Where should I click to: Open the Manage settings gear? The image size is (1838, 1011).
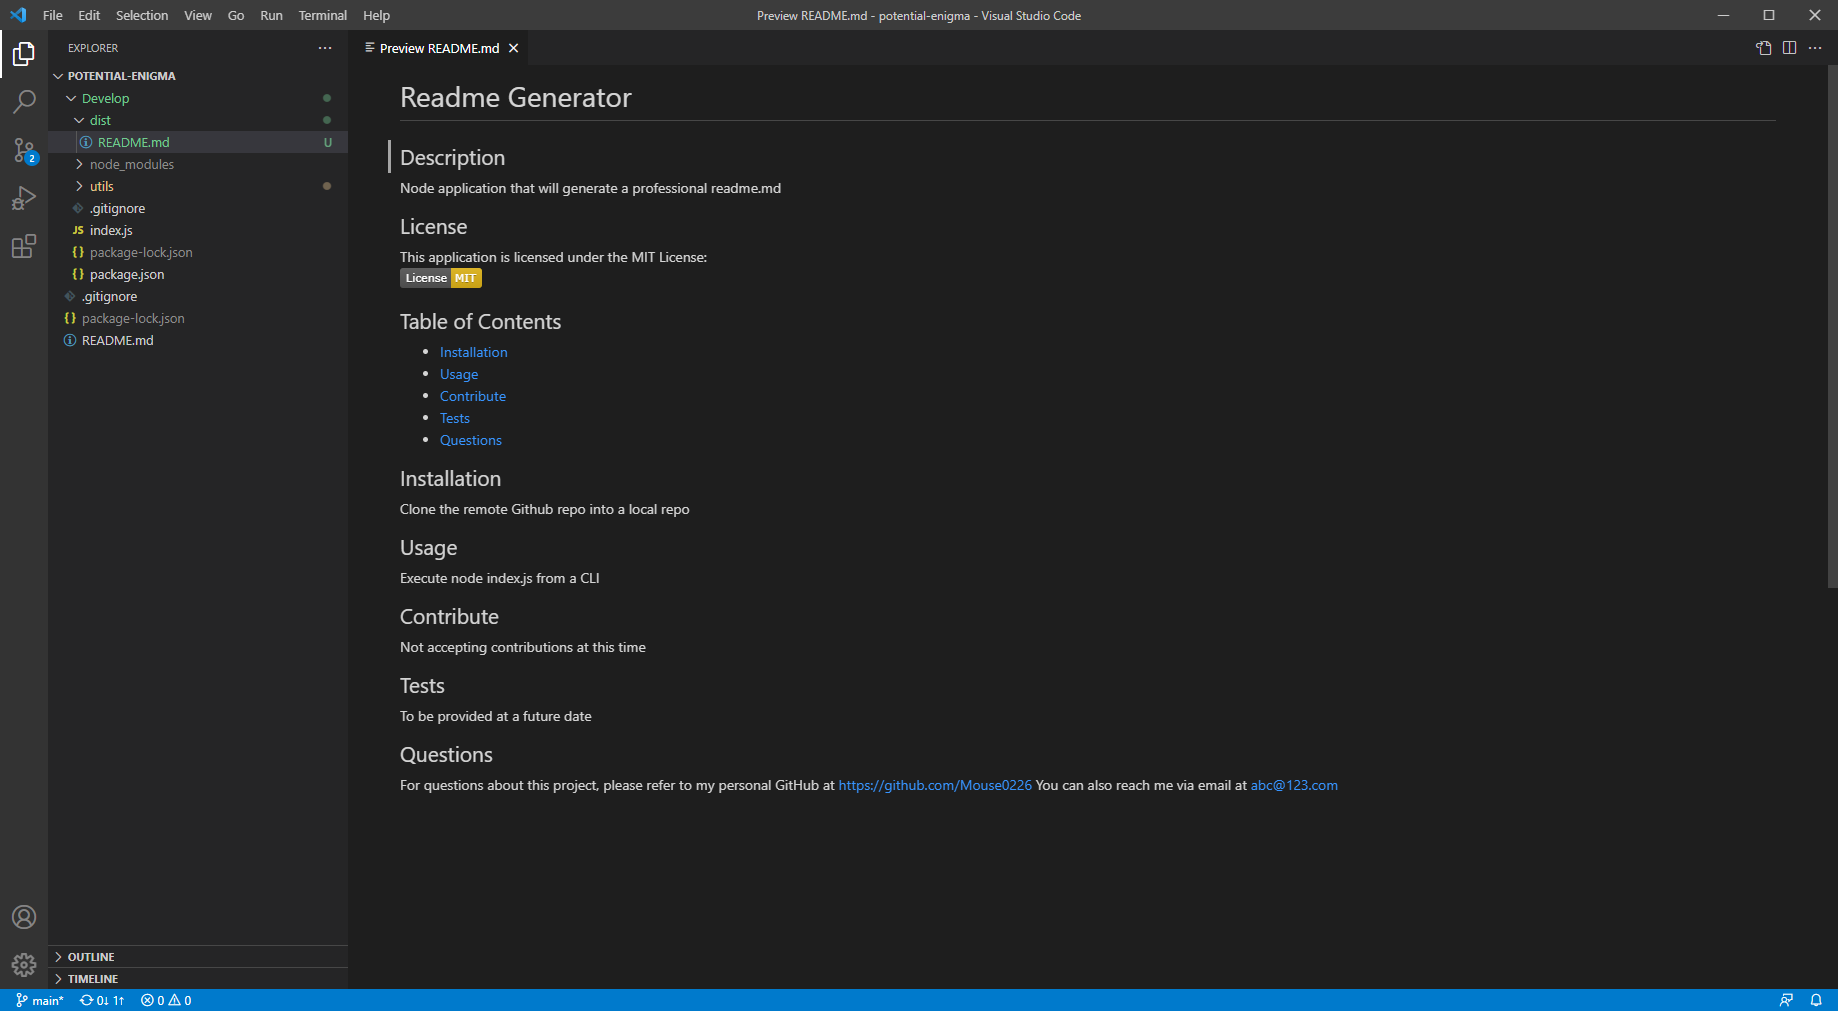coord(24,964)
